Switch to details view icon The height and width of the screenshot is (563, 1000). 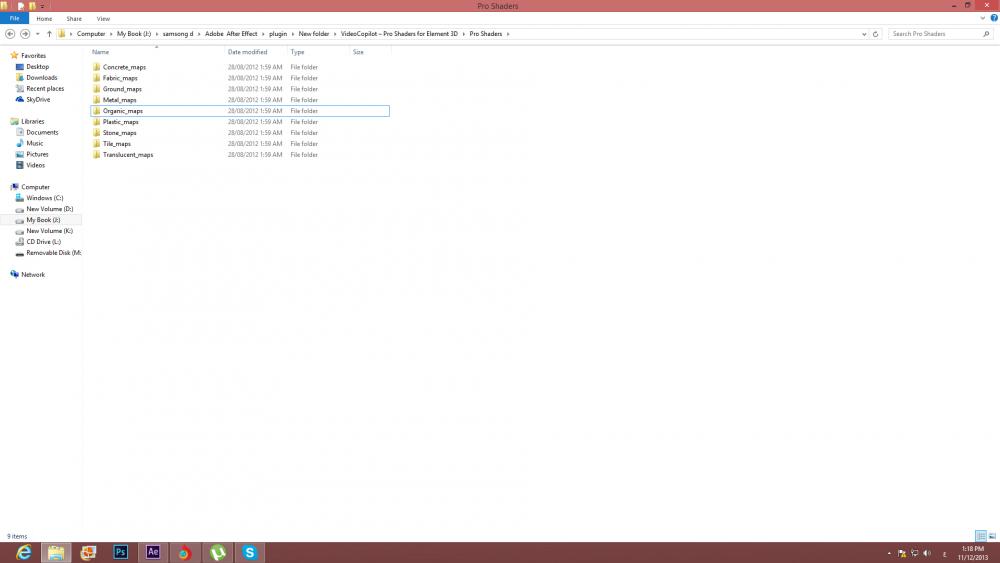point(981,536)
